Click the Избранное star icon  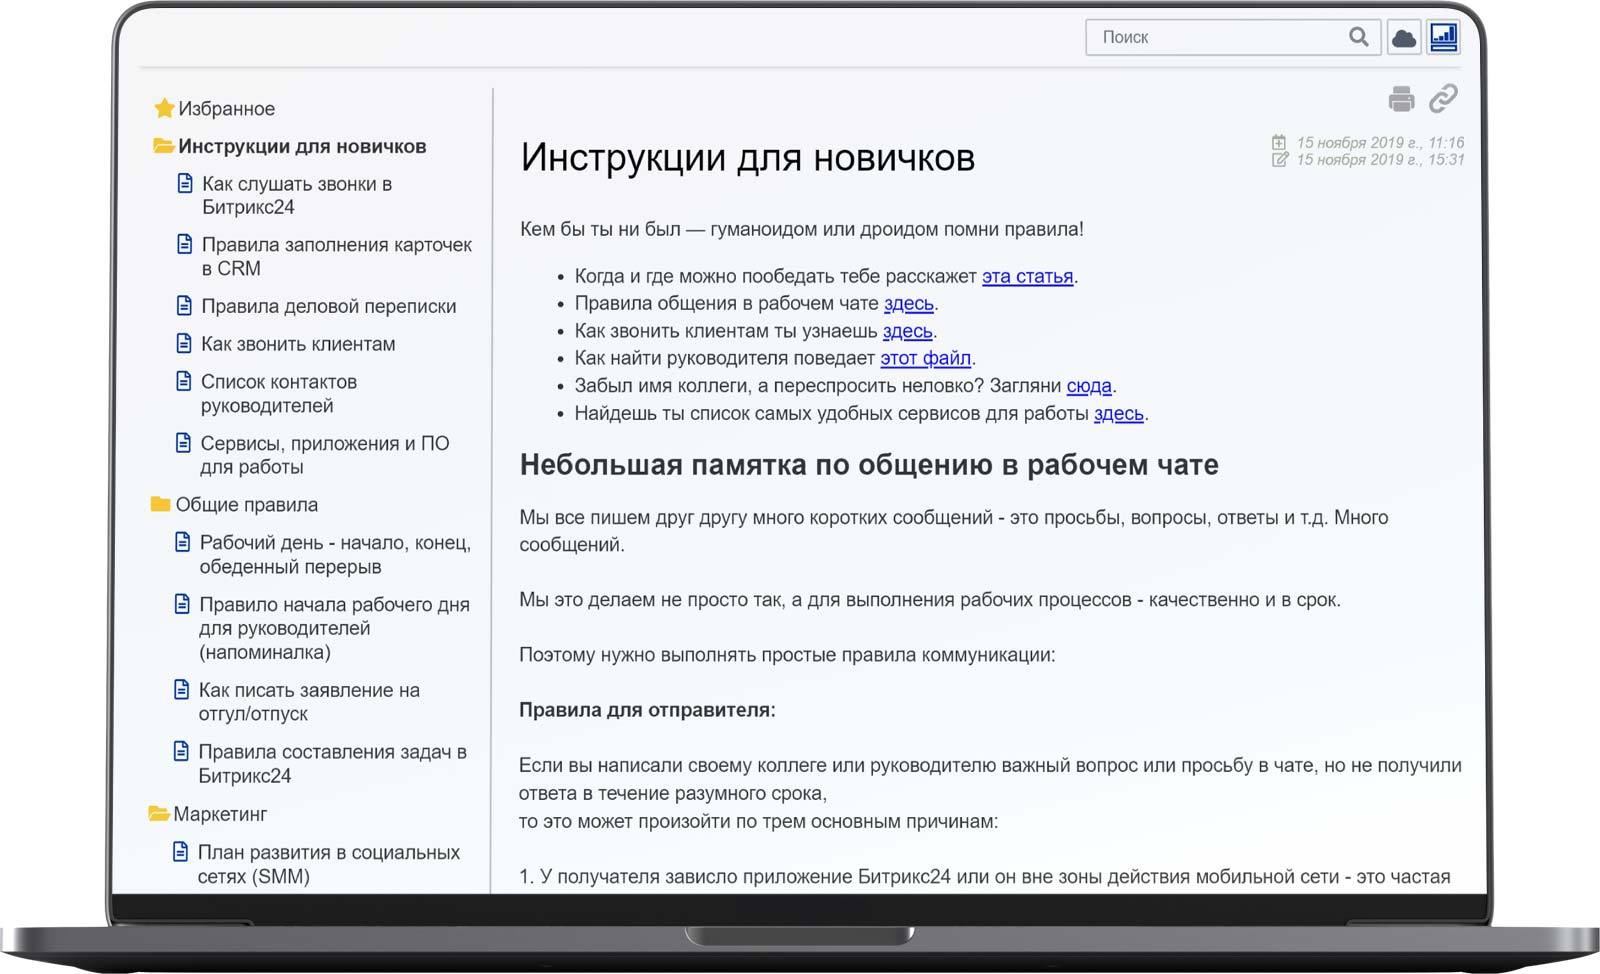pos(164,107)
